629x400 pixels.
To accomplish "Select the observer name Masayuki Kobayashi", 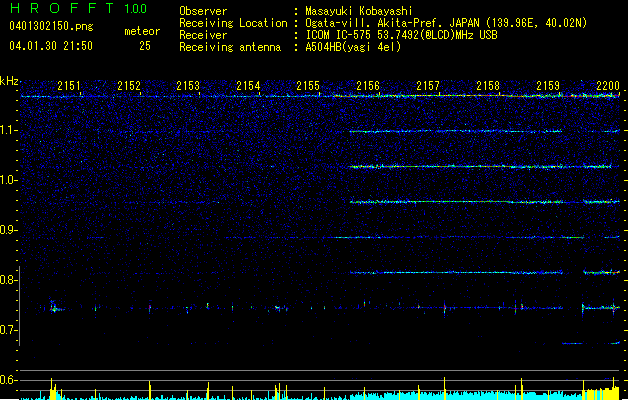I will [x=359, y=11].
